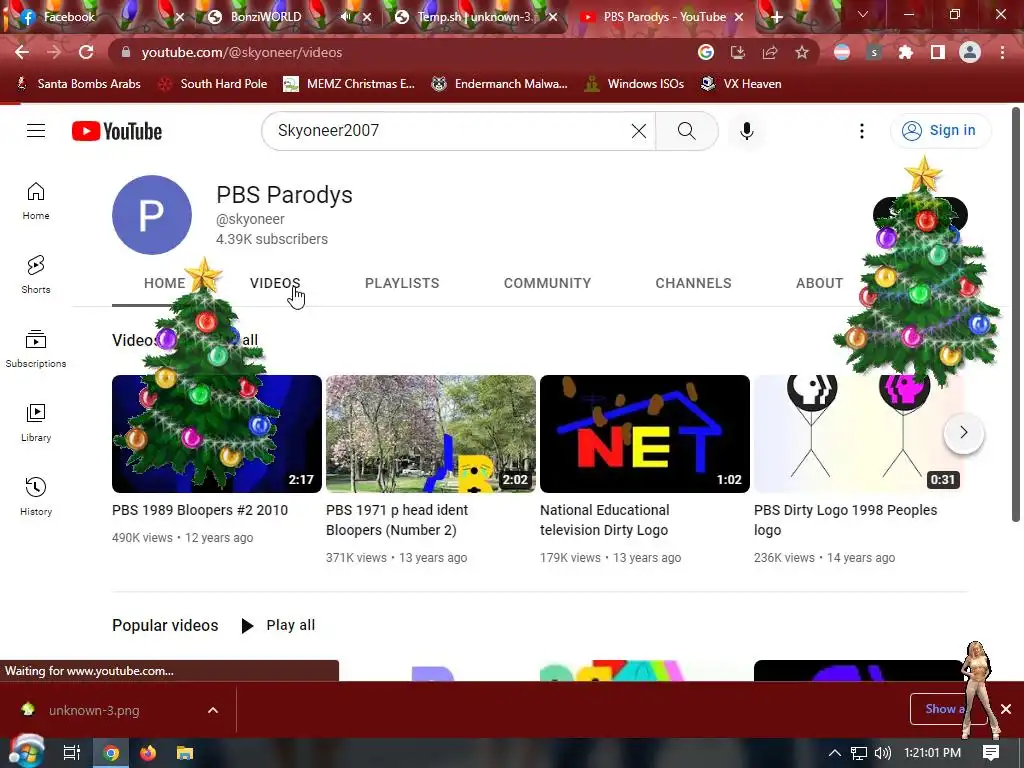Open Subscriptions in the left sidebar
1024x768 pixels.
[36, 349]
